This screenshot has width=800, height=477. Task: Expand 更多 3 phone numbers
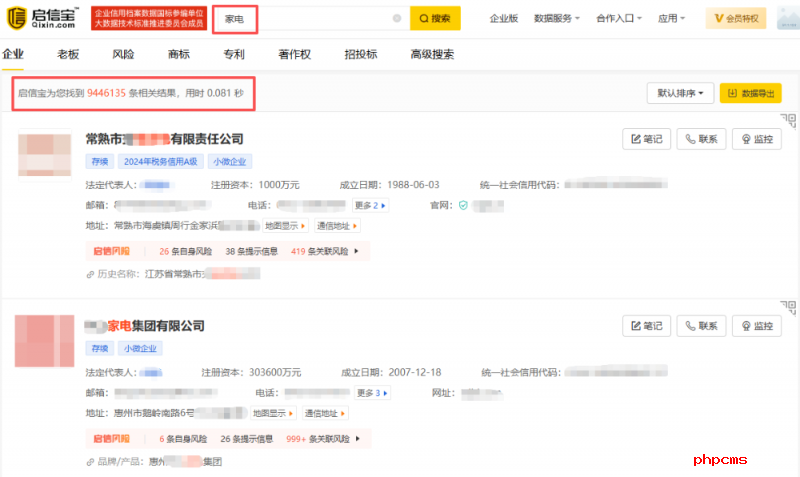coord(372,393)
